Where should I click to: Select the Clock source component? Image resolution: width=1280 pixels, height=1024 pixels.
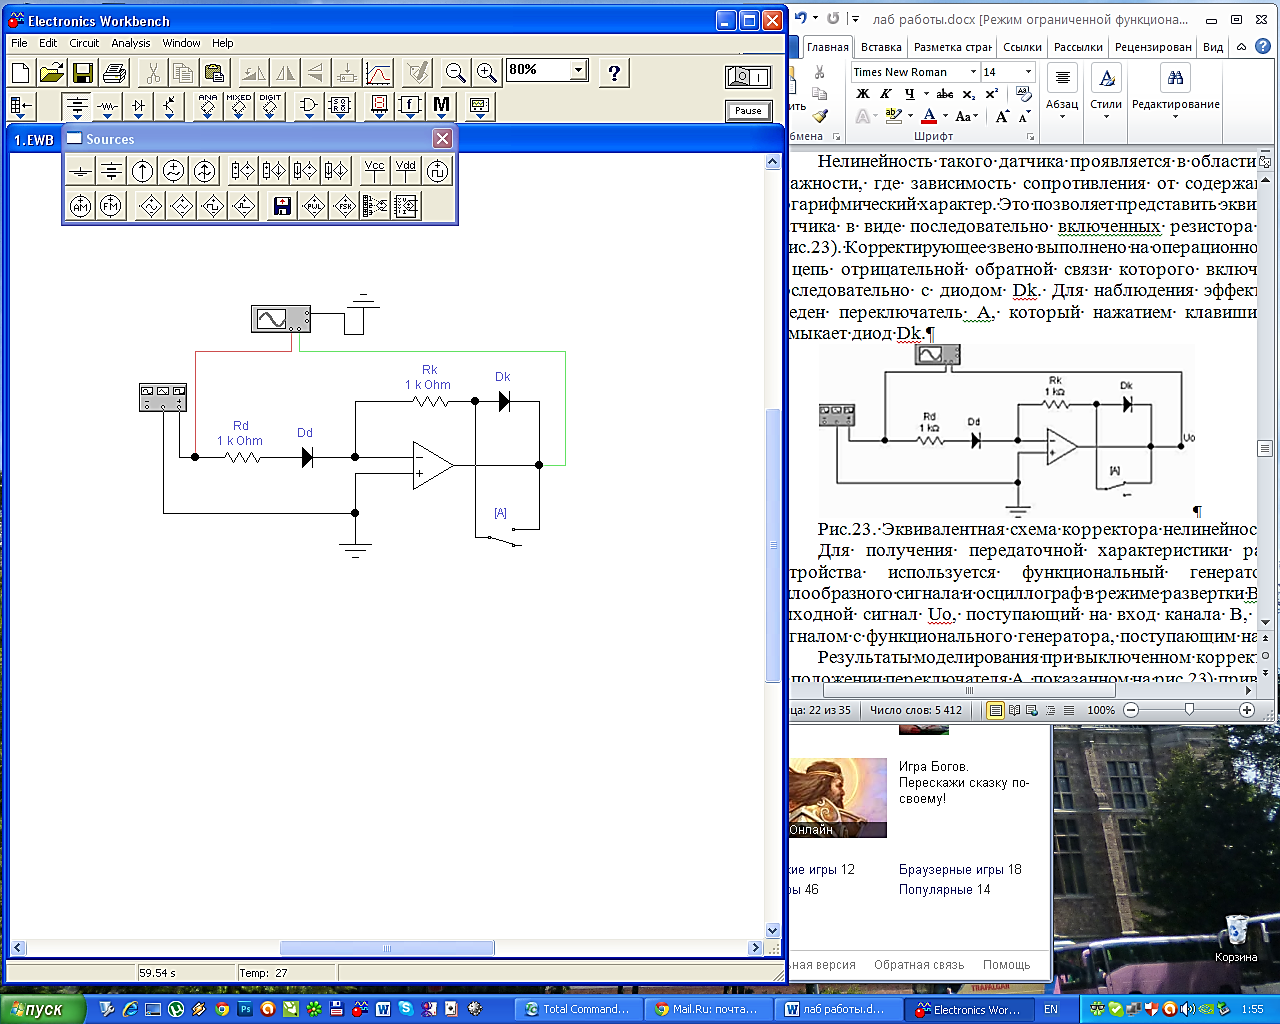(437, 171)
